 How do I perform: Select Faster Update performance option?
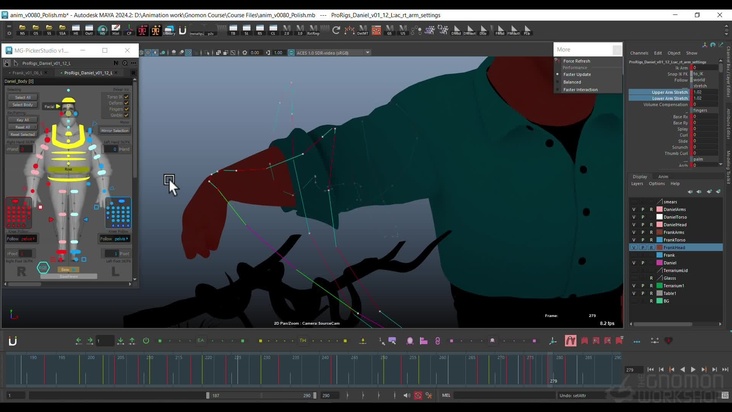(x=577, y=75)
